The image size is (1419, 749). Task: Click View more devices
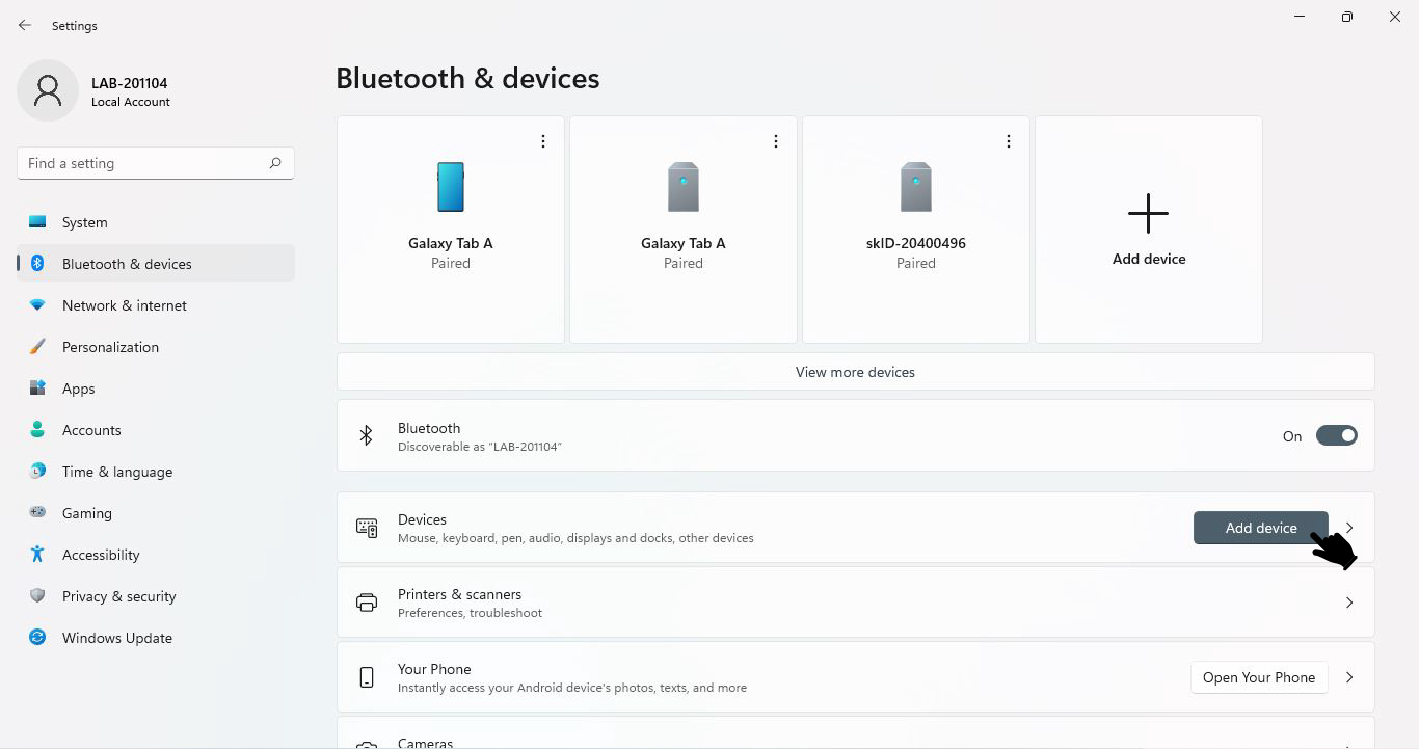pyautogui.click(x=855, y=372)
